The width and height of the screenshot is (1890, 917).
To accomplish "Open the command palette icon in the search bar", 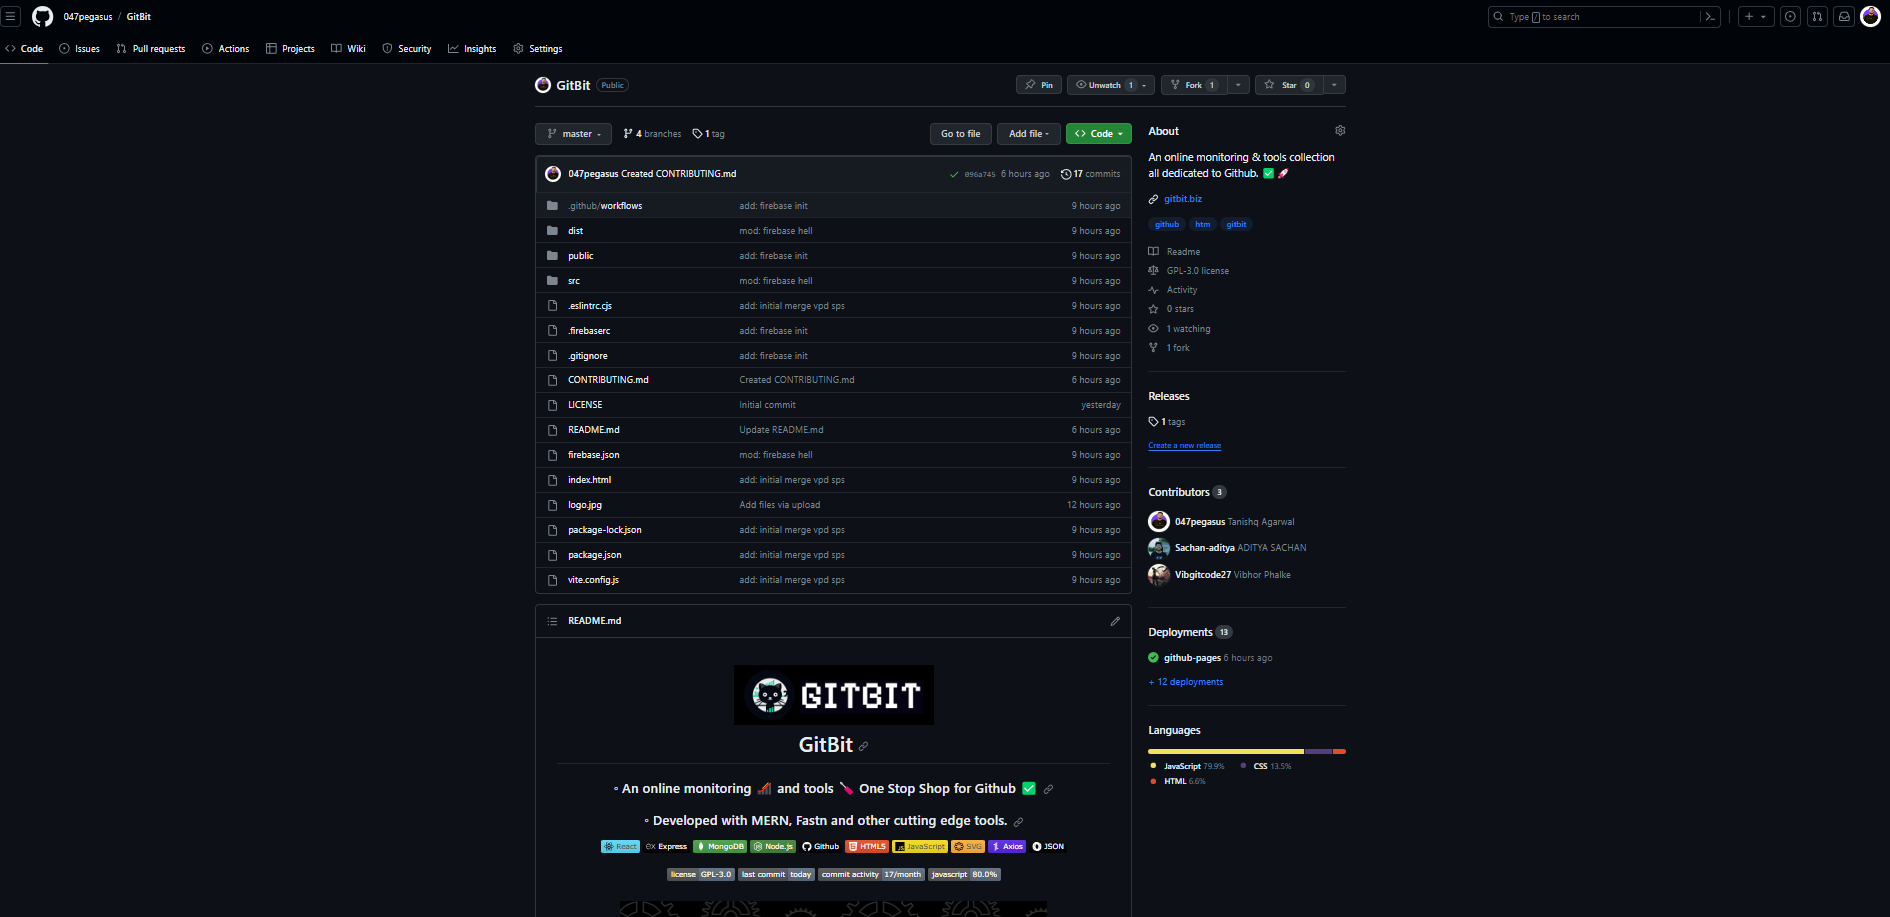I will coord(1710,17).
